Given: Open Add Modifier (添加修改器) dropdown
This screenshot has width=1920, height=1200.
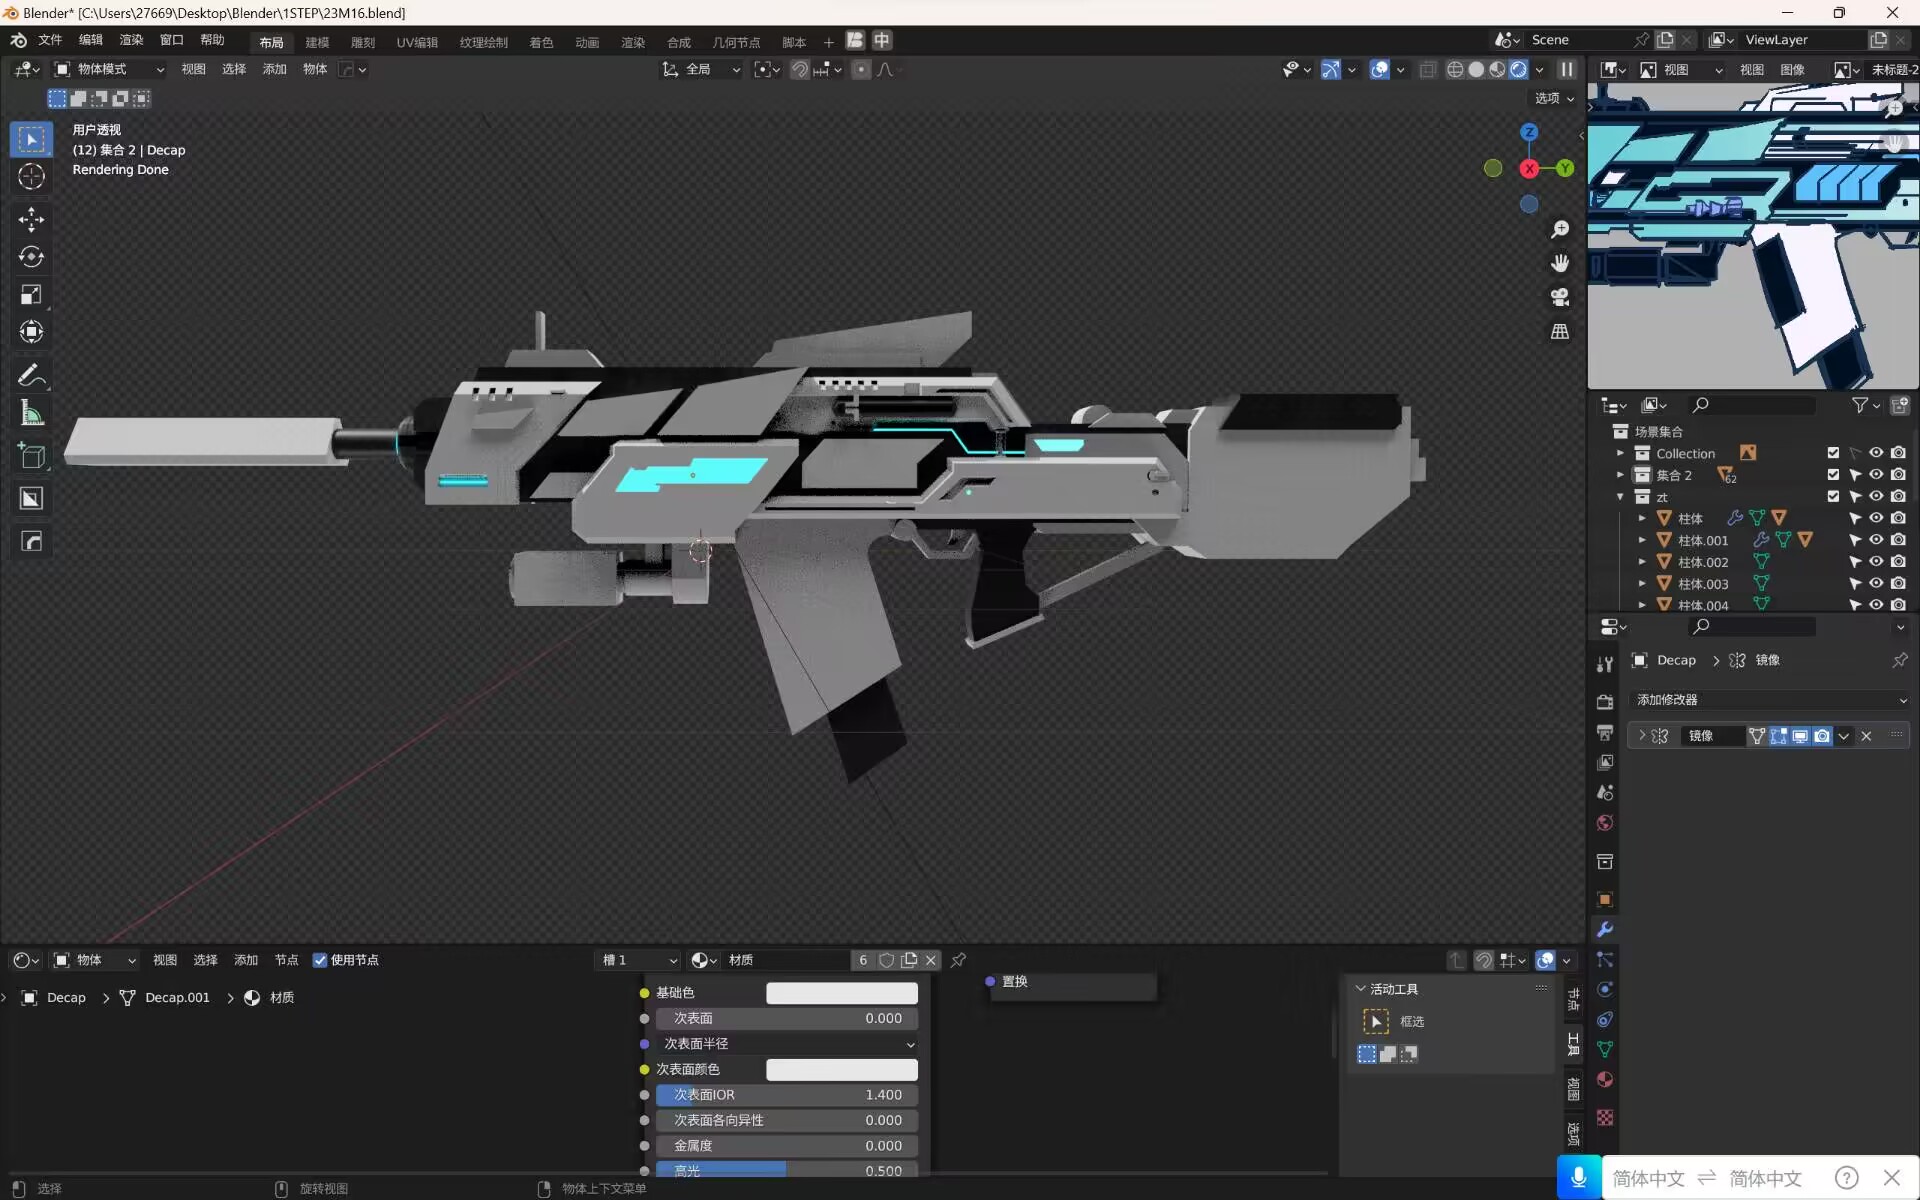Looking at the screenshot, I should (1770, 700).
